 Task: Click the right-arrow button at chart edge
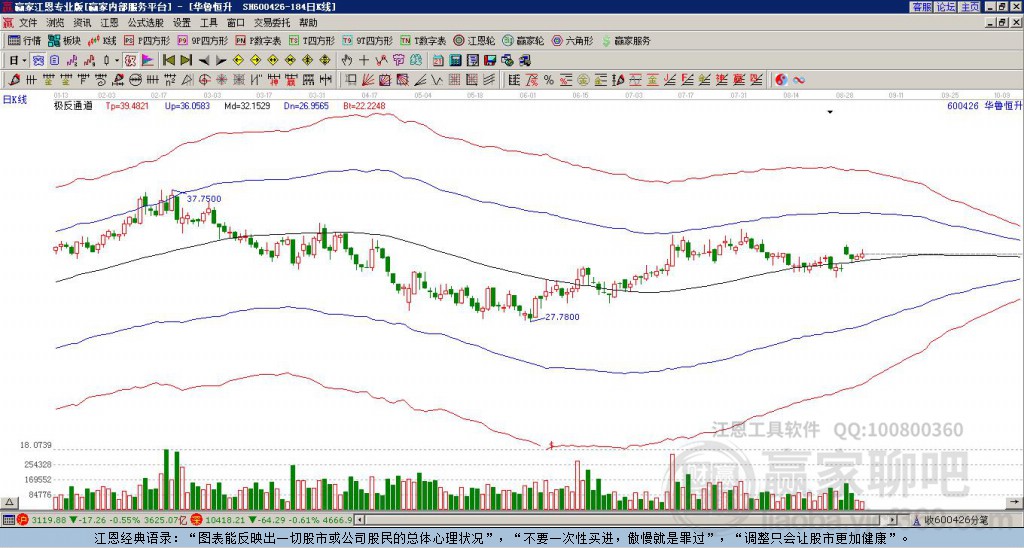[x=1014, y=502]
